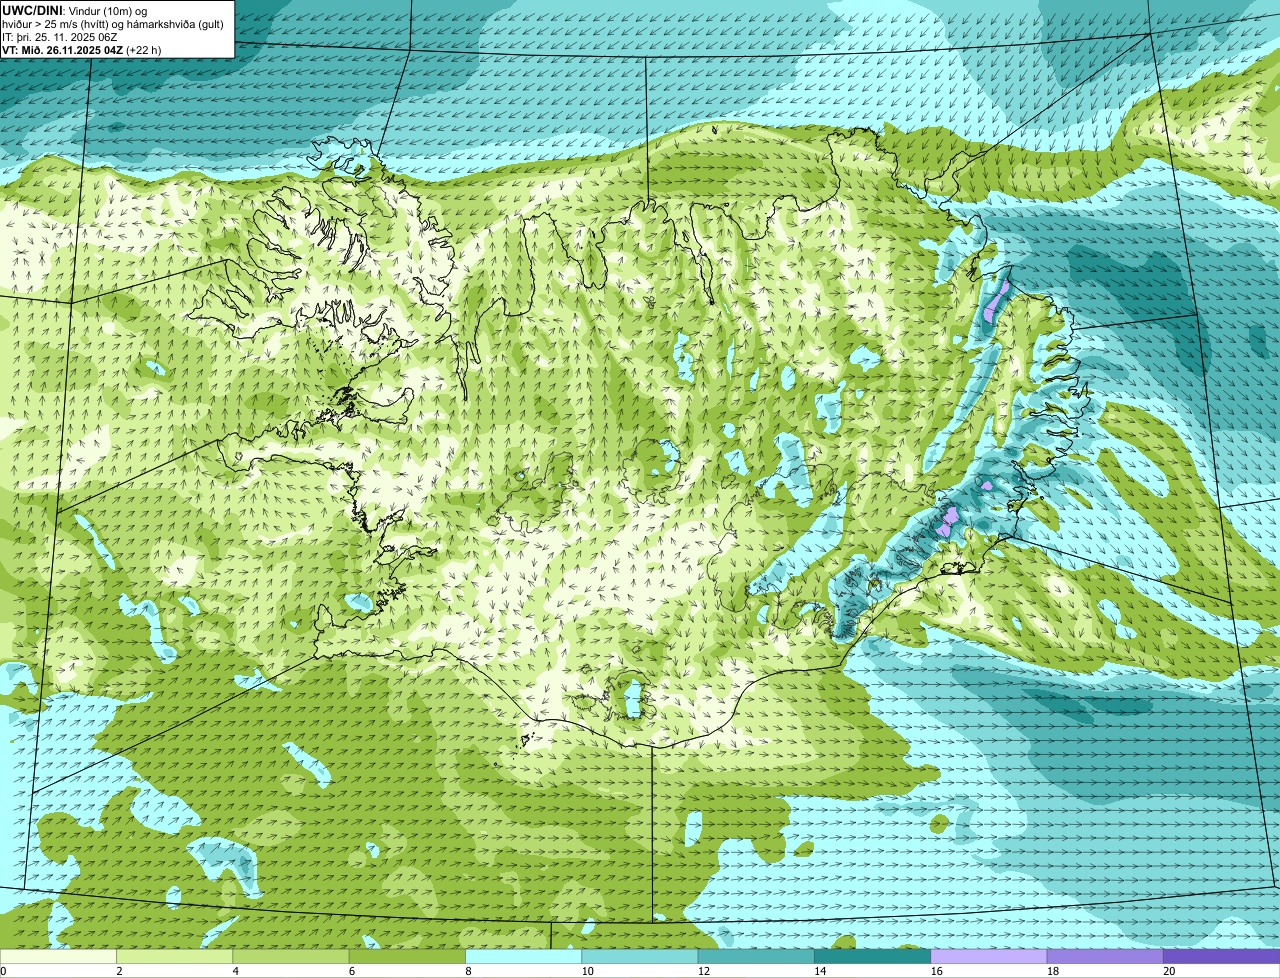This screenshot has height=978, width=1280.
Task: Click the legend label "4"
Action: pos(236,971)
